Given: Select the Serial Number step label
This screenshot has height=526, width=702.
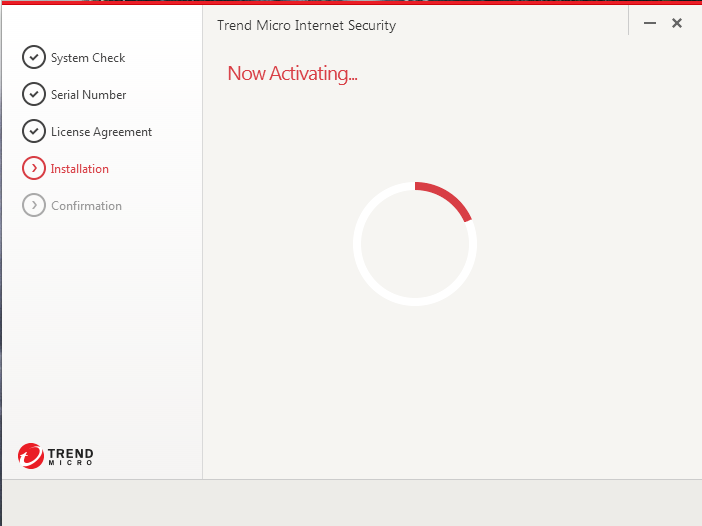Looking at the screenshot, I should [x=88, y=95].
